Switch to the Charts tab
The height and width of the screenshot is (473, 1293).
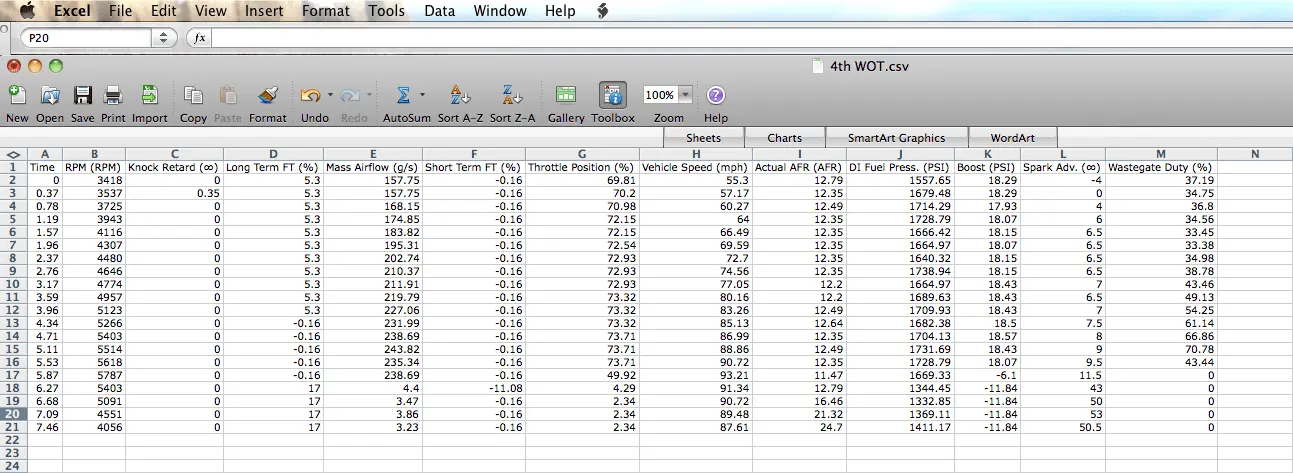785,138
